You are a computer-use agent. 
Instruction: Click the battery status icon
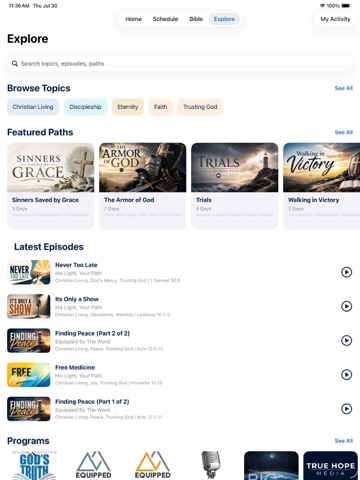click(x=346, y=6)
